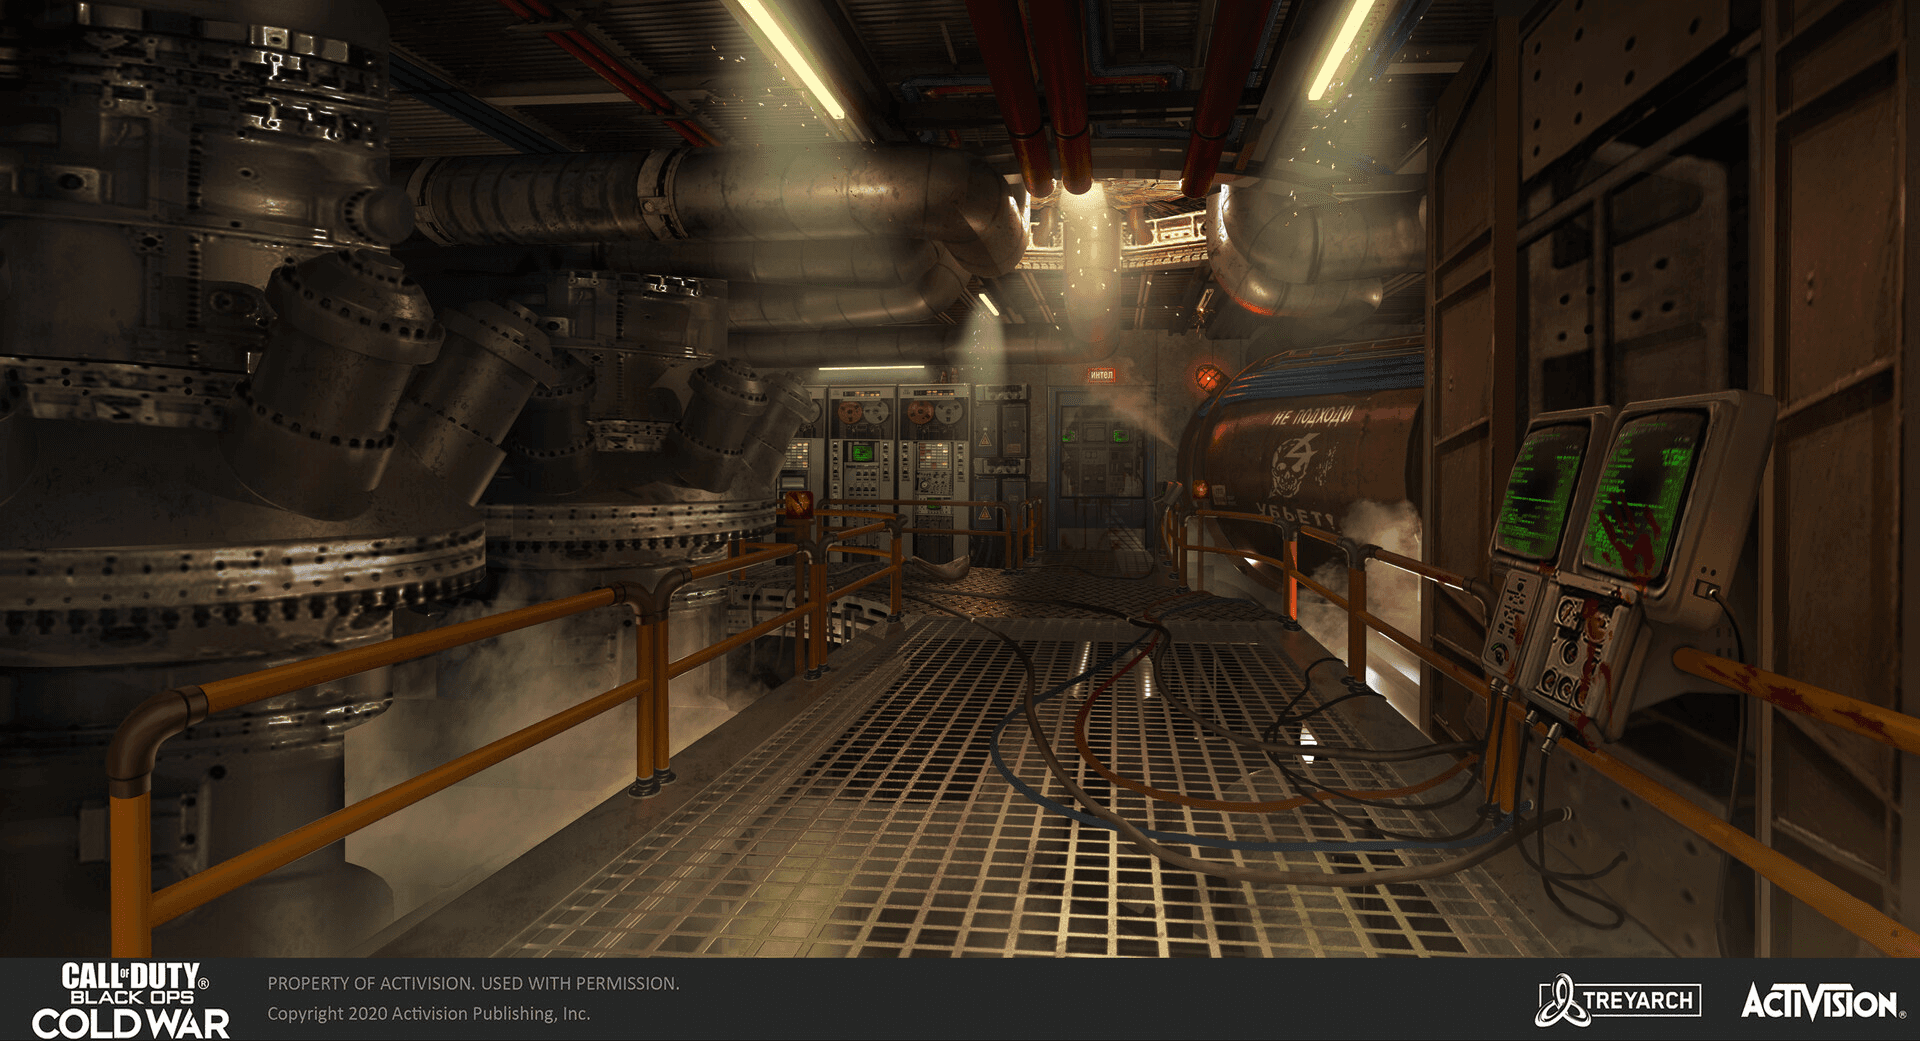This screenshot has width=1920, height=1041.
Task: Click the Call of Duty Black Ops Cold War logo
Action: (x=131, y=1000)
